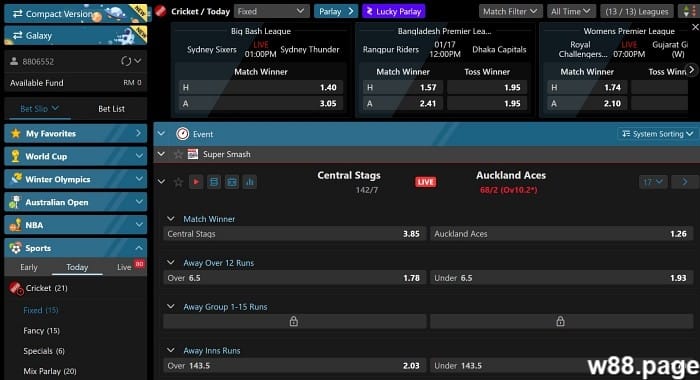
Task: Click the My Favorites star icon
Action: (16, 134)
